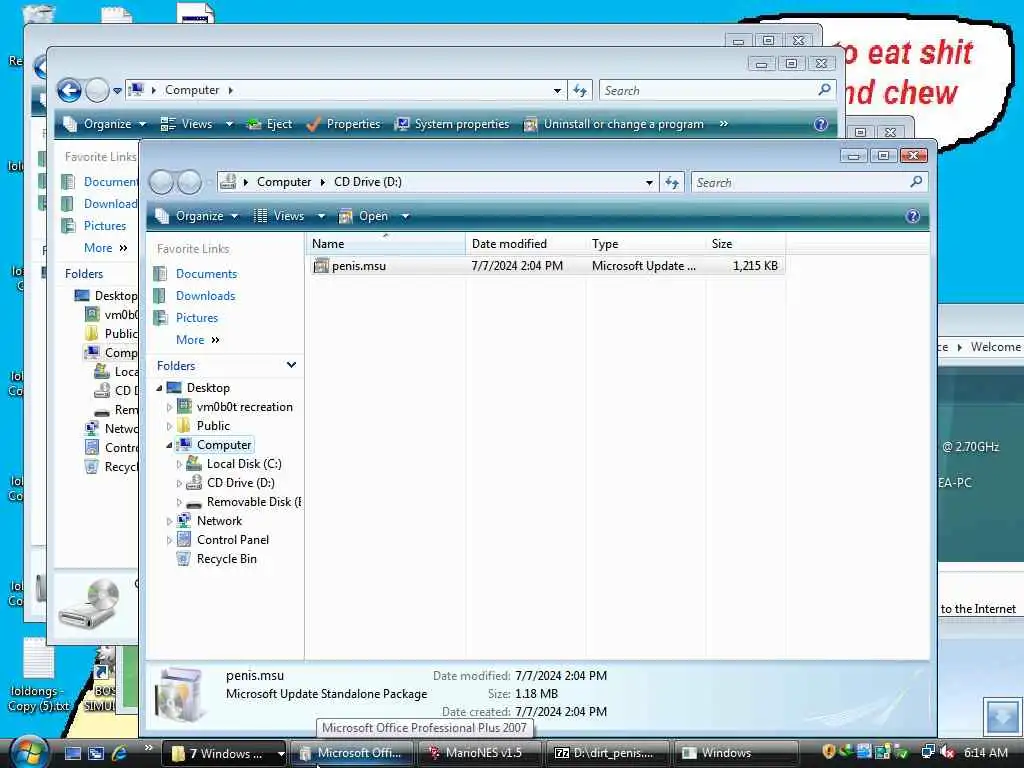The height and width of the screenshot is (768, 1024).
Task: Click the Recycle Bin icon in folder tree
Action: (184, 559)
